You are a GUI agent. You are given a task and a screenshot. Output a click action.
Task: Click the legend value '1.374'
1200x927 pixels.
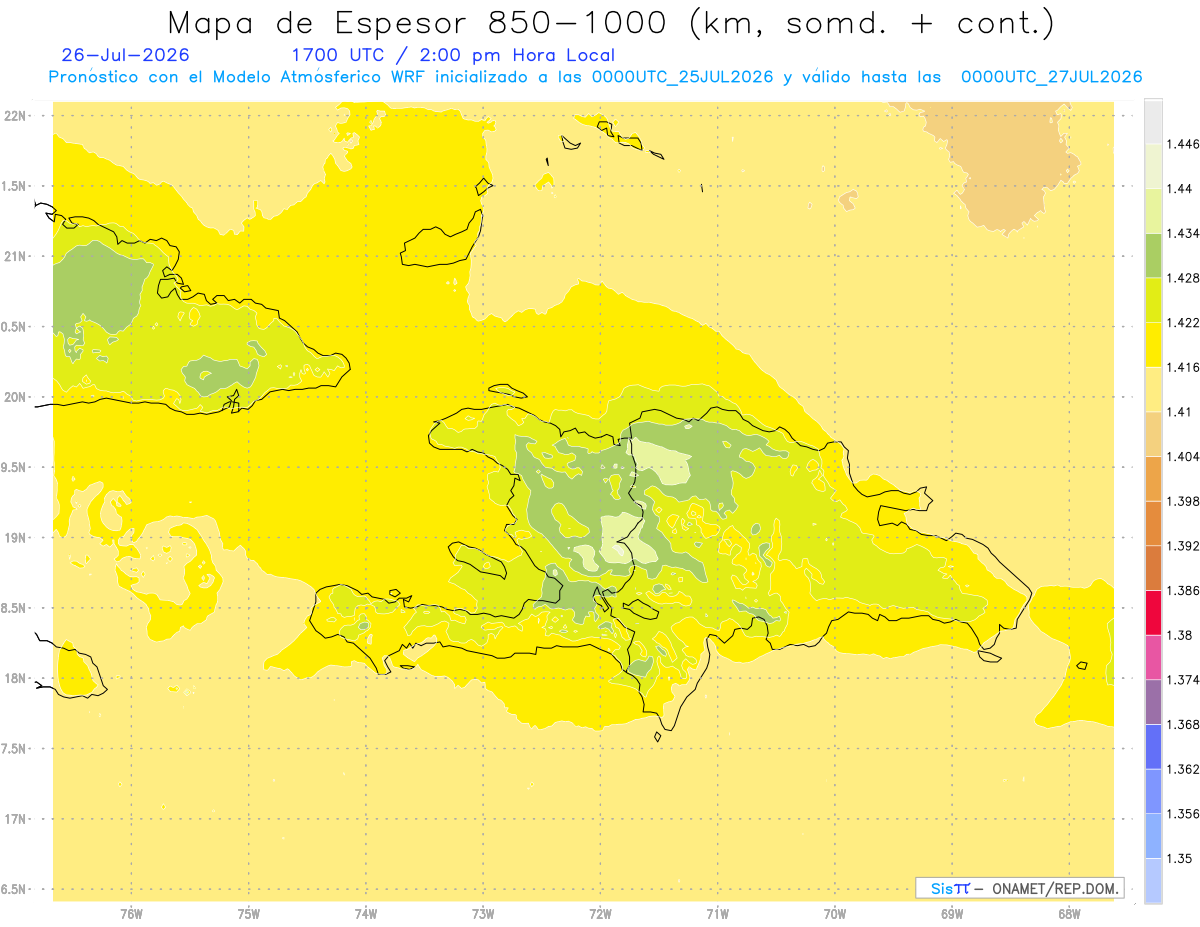click(1183, 679)
